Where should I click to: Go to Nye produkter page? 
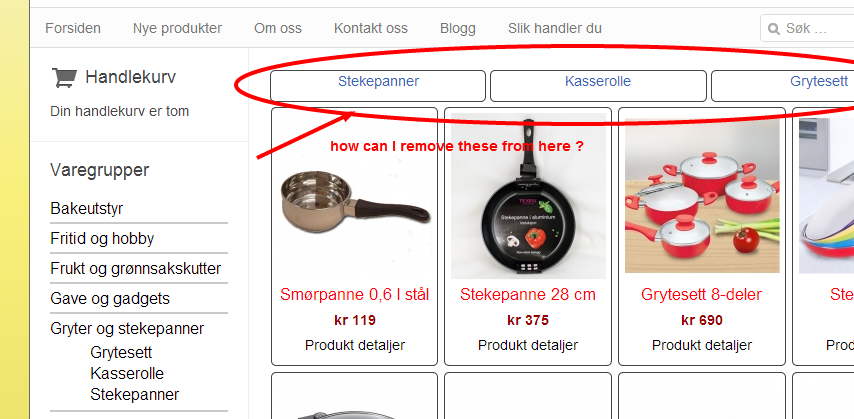[178, 28]
